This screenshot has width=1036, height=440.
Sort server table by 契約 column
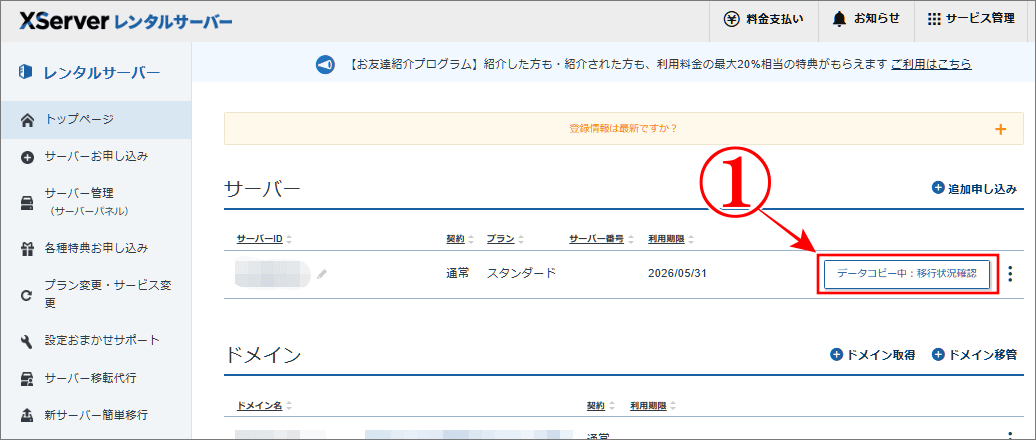point(461,238)
